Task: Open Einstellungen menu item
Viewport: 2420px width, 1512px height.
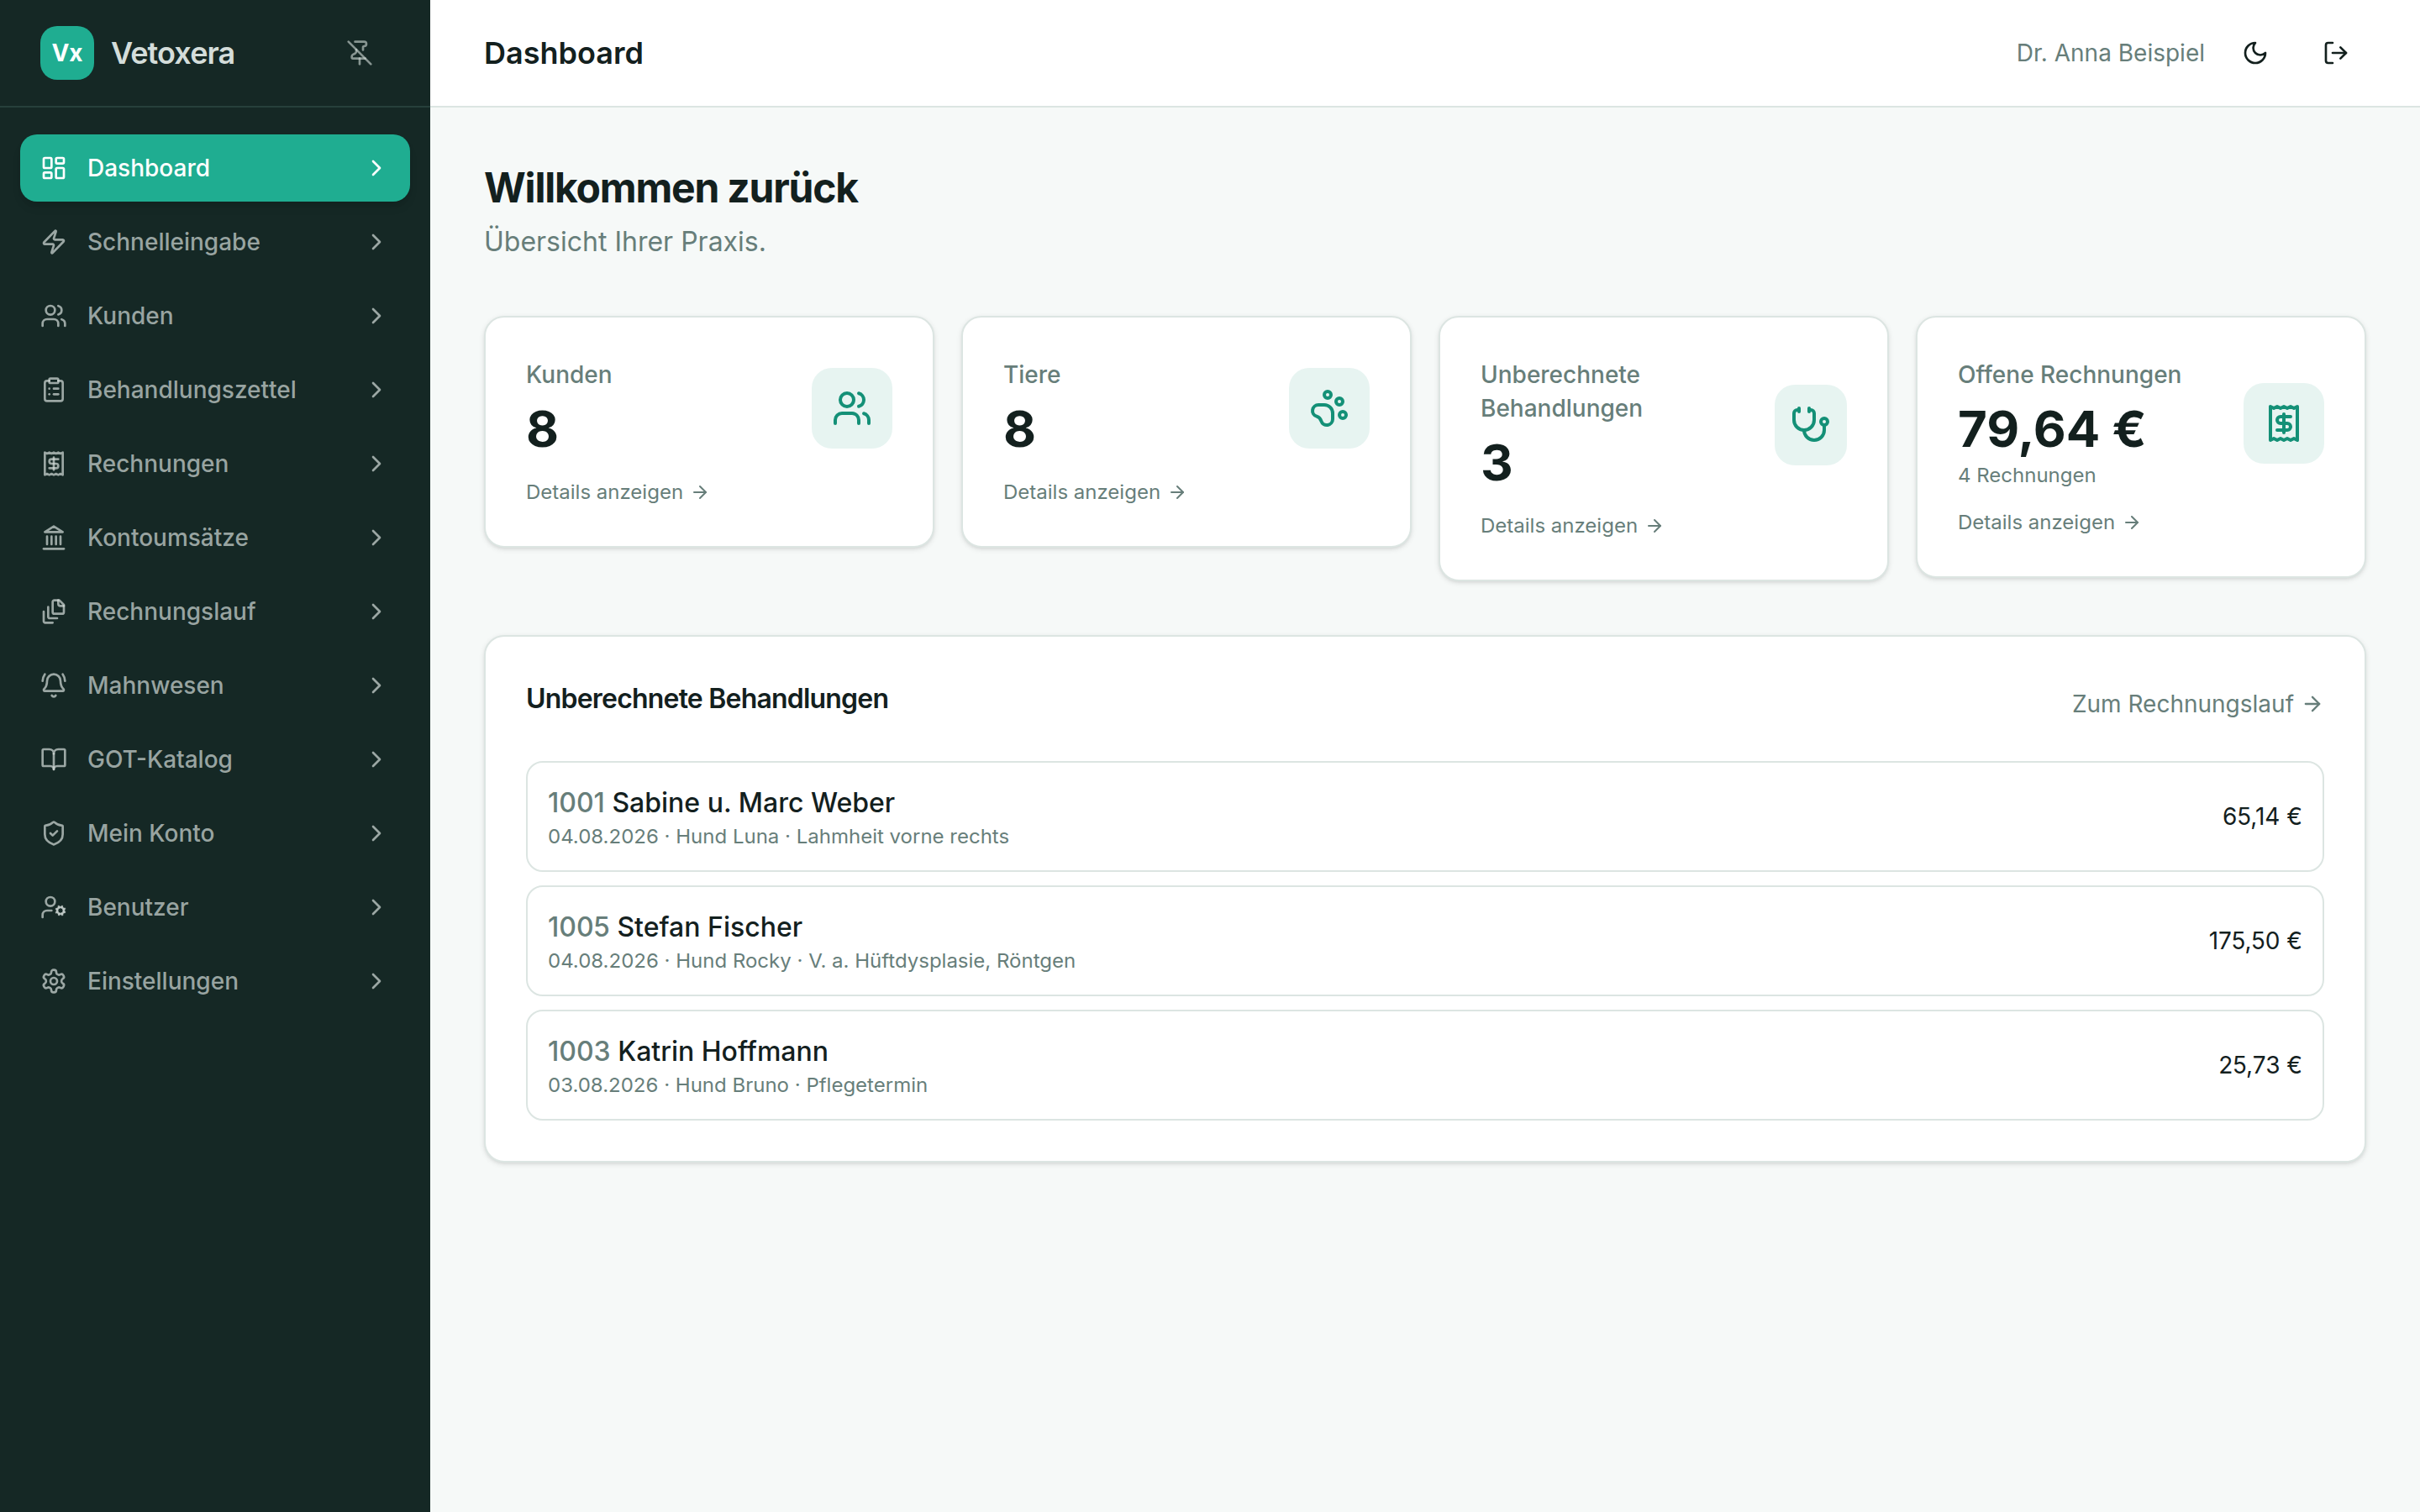Action: (215, 981)
